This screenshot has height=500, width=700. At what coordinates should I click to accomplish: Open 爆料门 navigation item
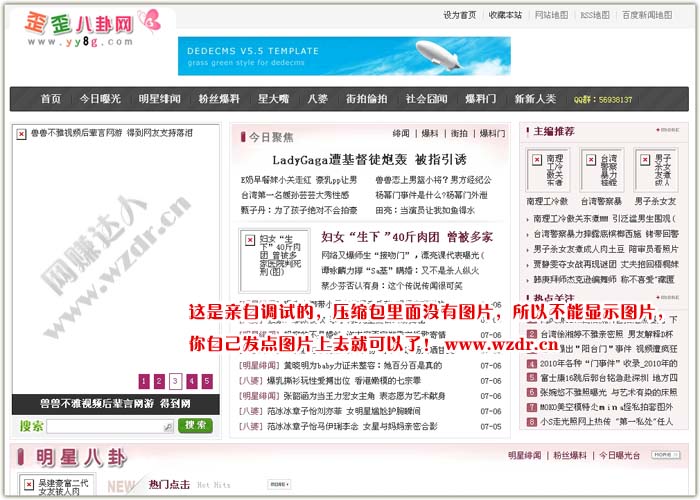(480, 99)
